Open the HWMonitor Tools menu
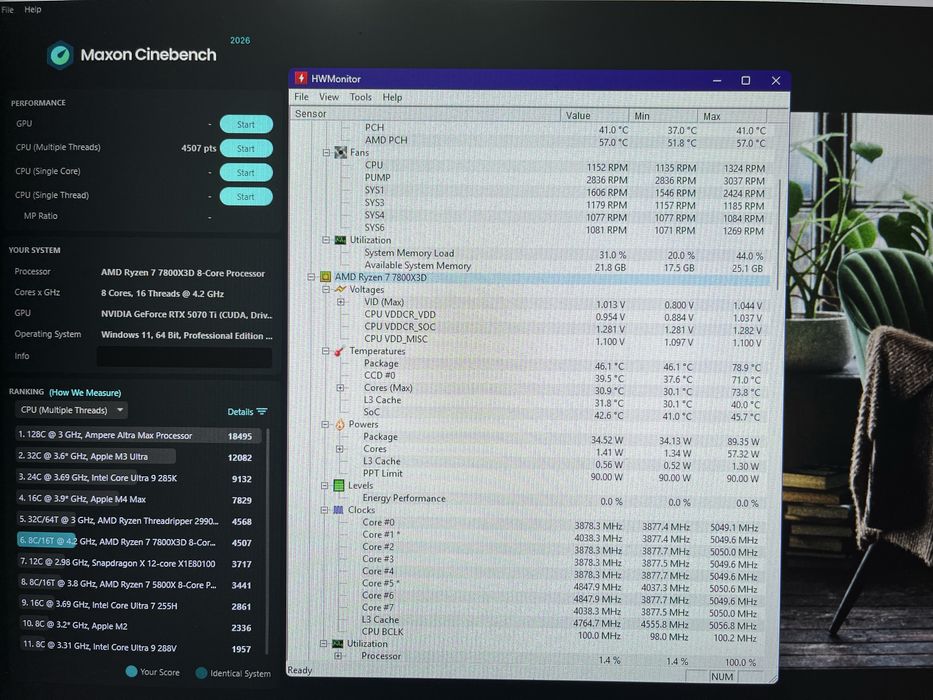Viewport: 933px width, 700px height. click(x=361, y=97)
